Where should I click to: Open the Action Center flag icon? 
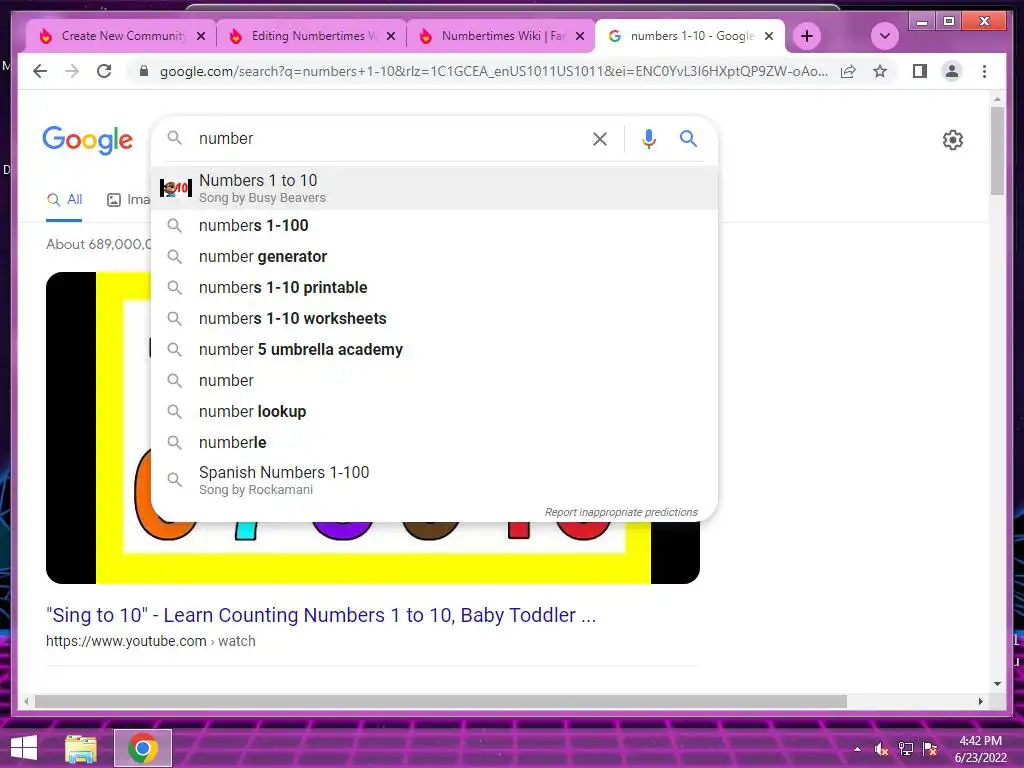930,749
